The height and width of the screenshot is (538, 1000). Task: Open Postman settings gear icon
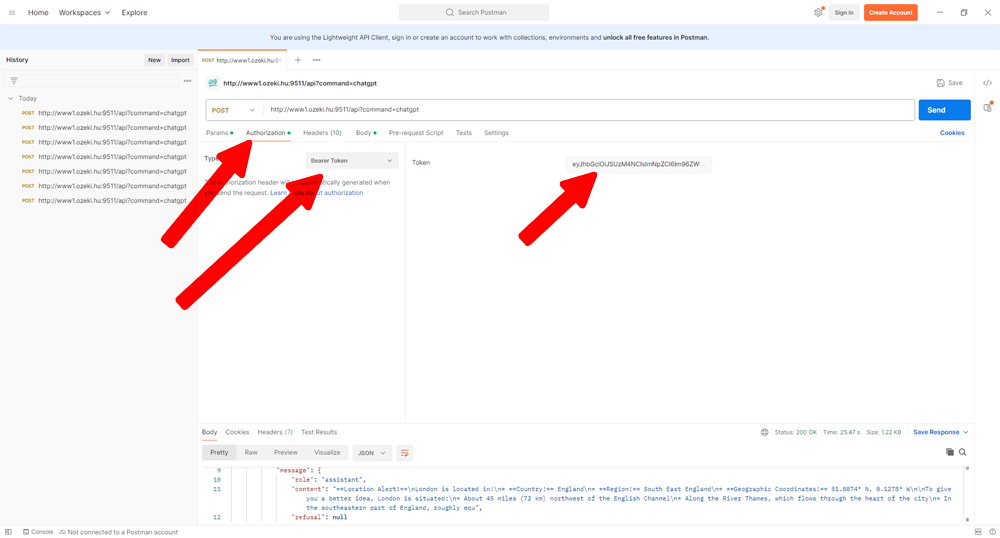818,13
